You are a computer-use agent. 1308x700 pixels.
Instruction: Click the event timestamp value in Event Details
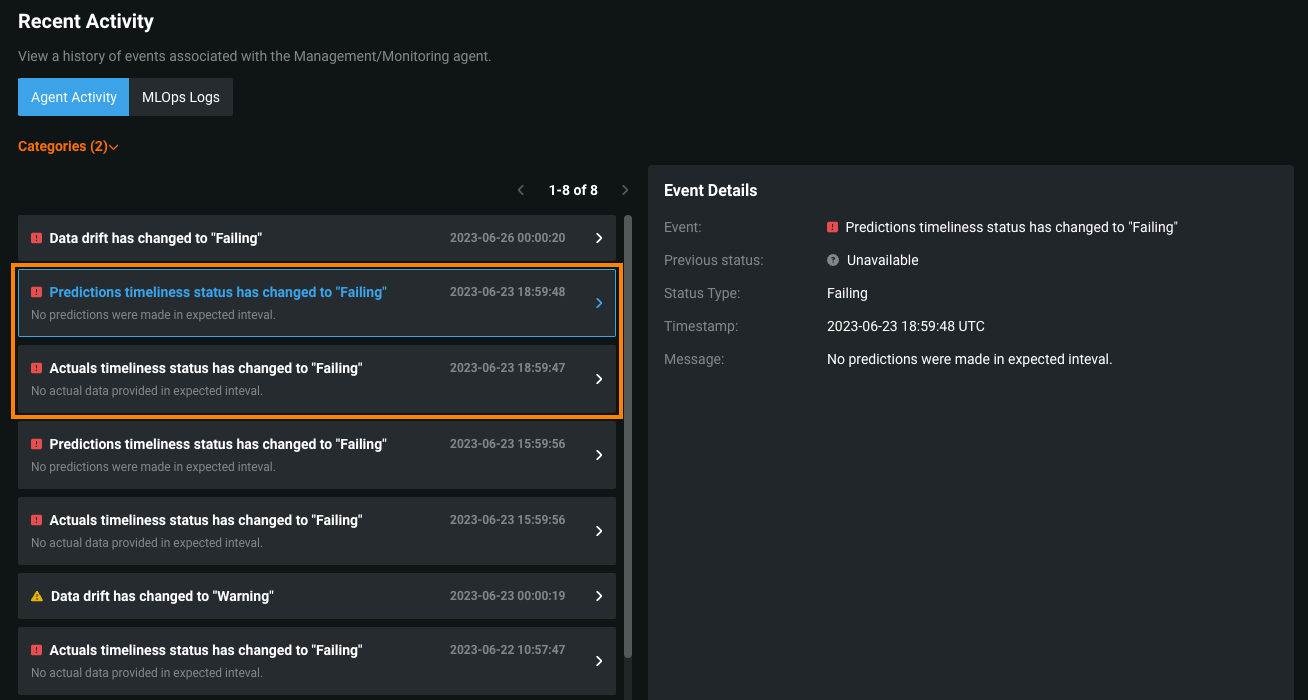[x=905, y=326]
